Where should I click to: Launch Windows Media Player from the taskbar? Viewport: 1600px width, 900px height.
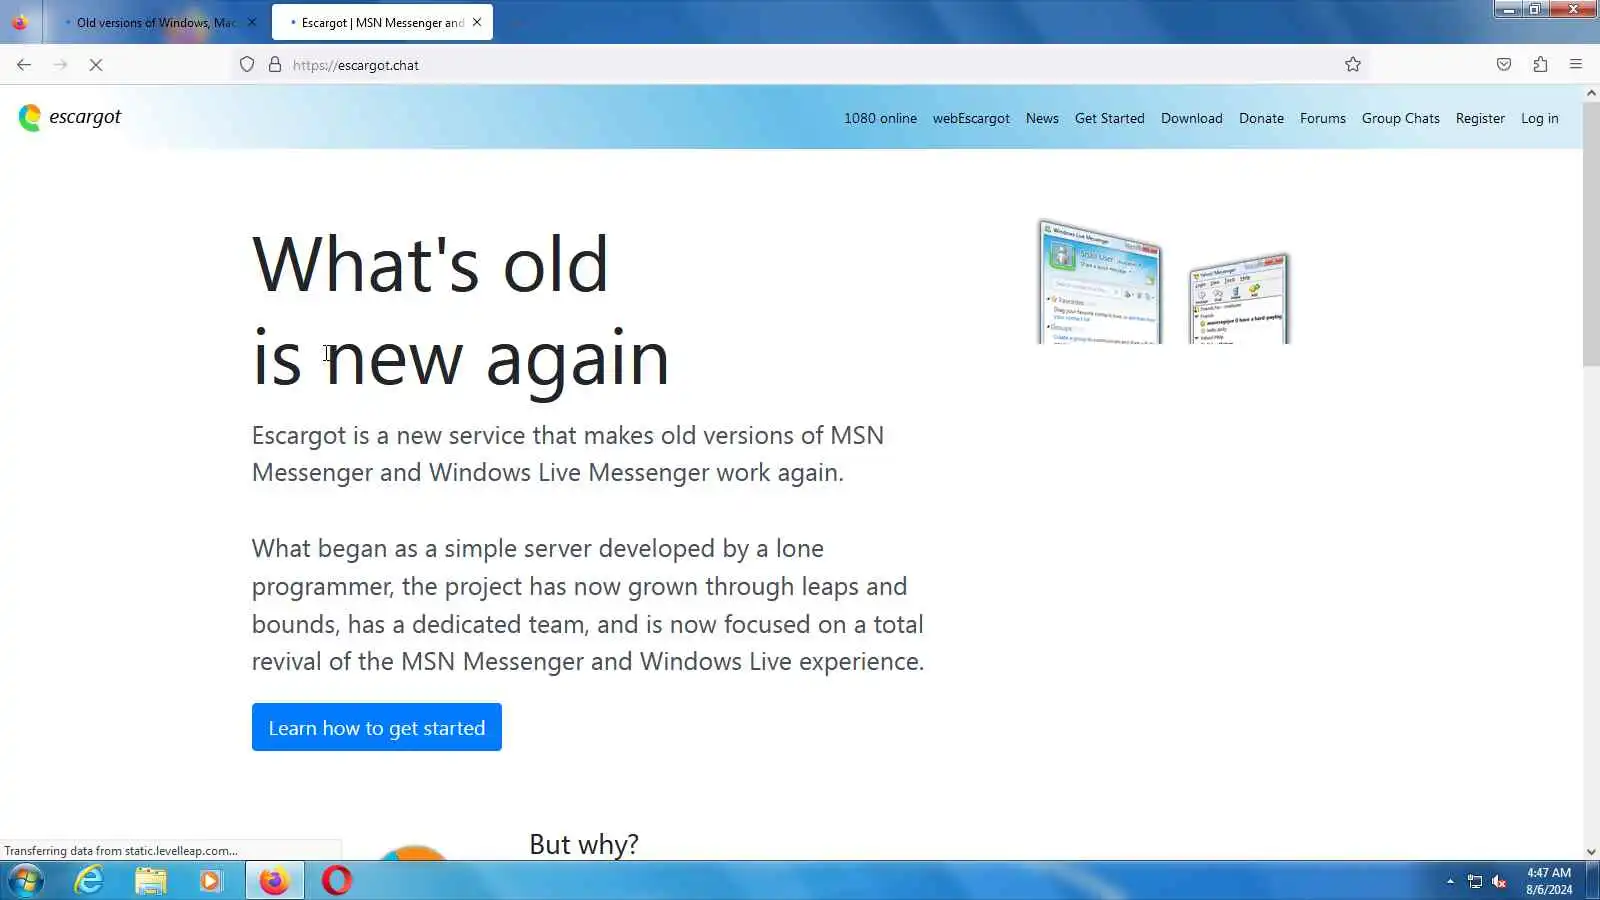[211, 881]
